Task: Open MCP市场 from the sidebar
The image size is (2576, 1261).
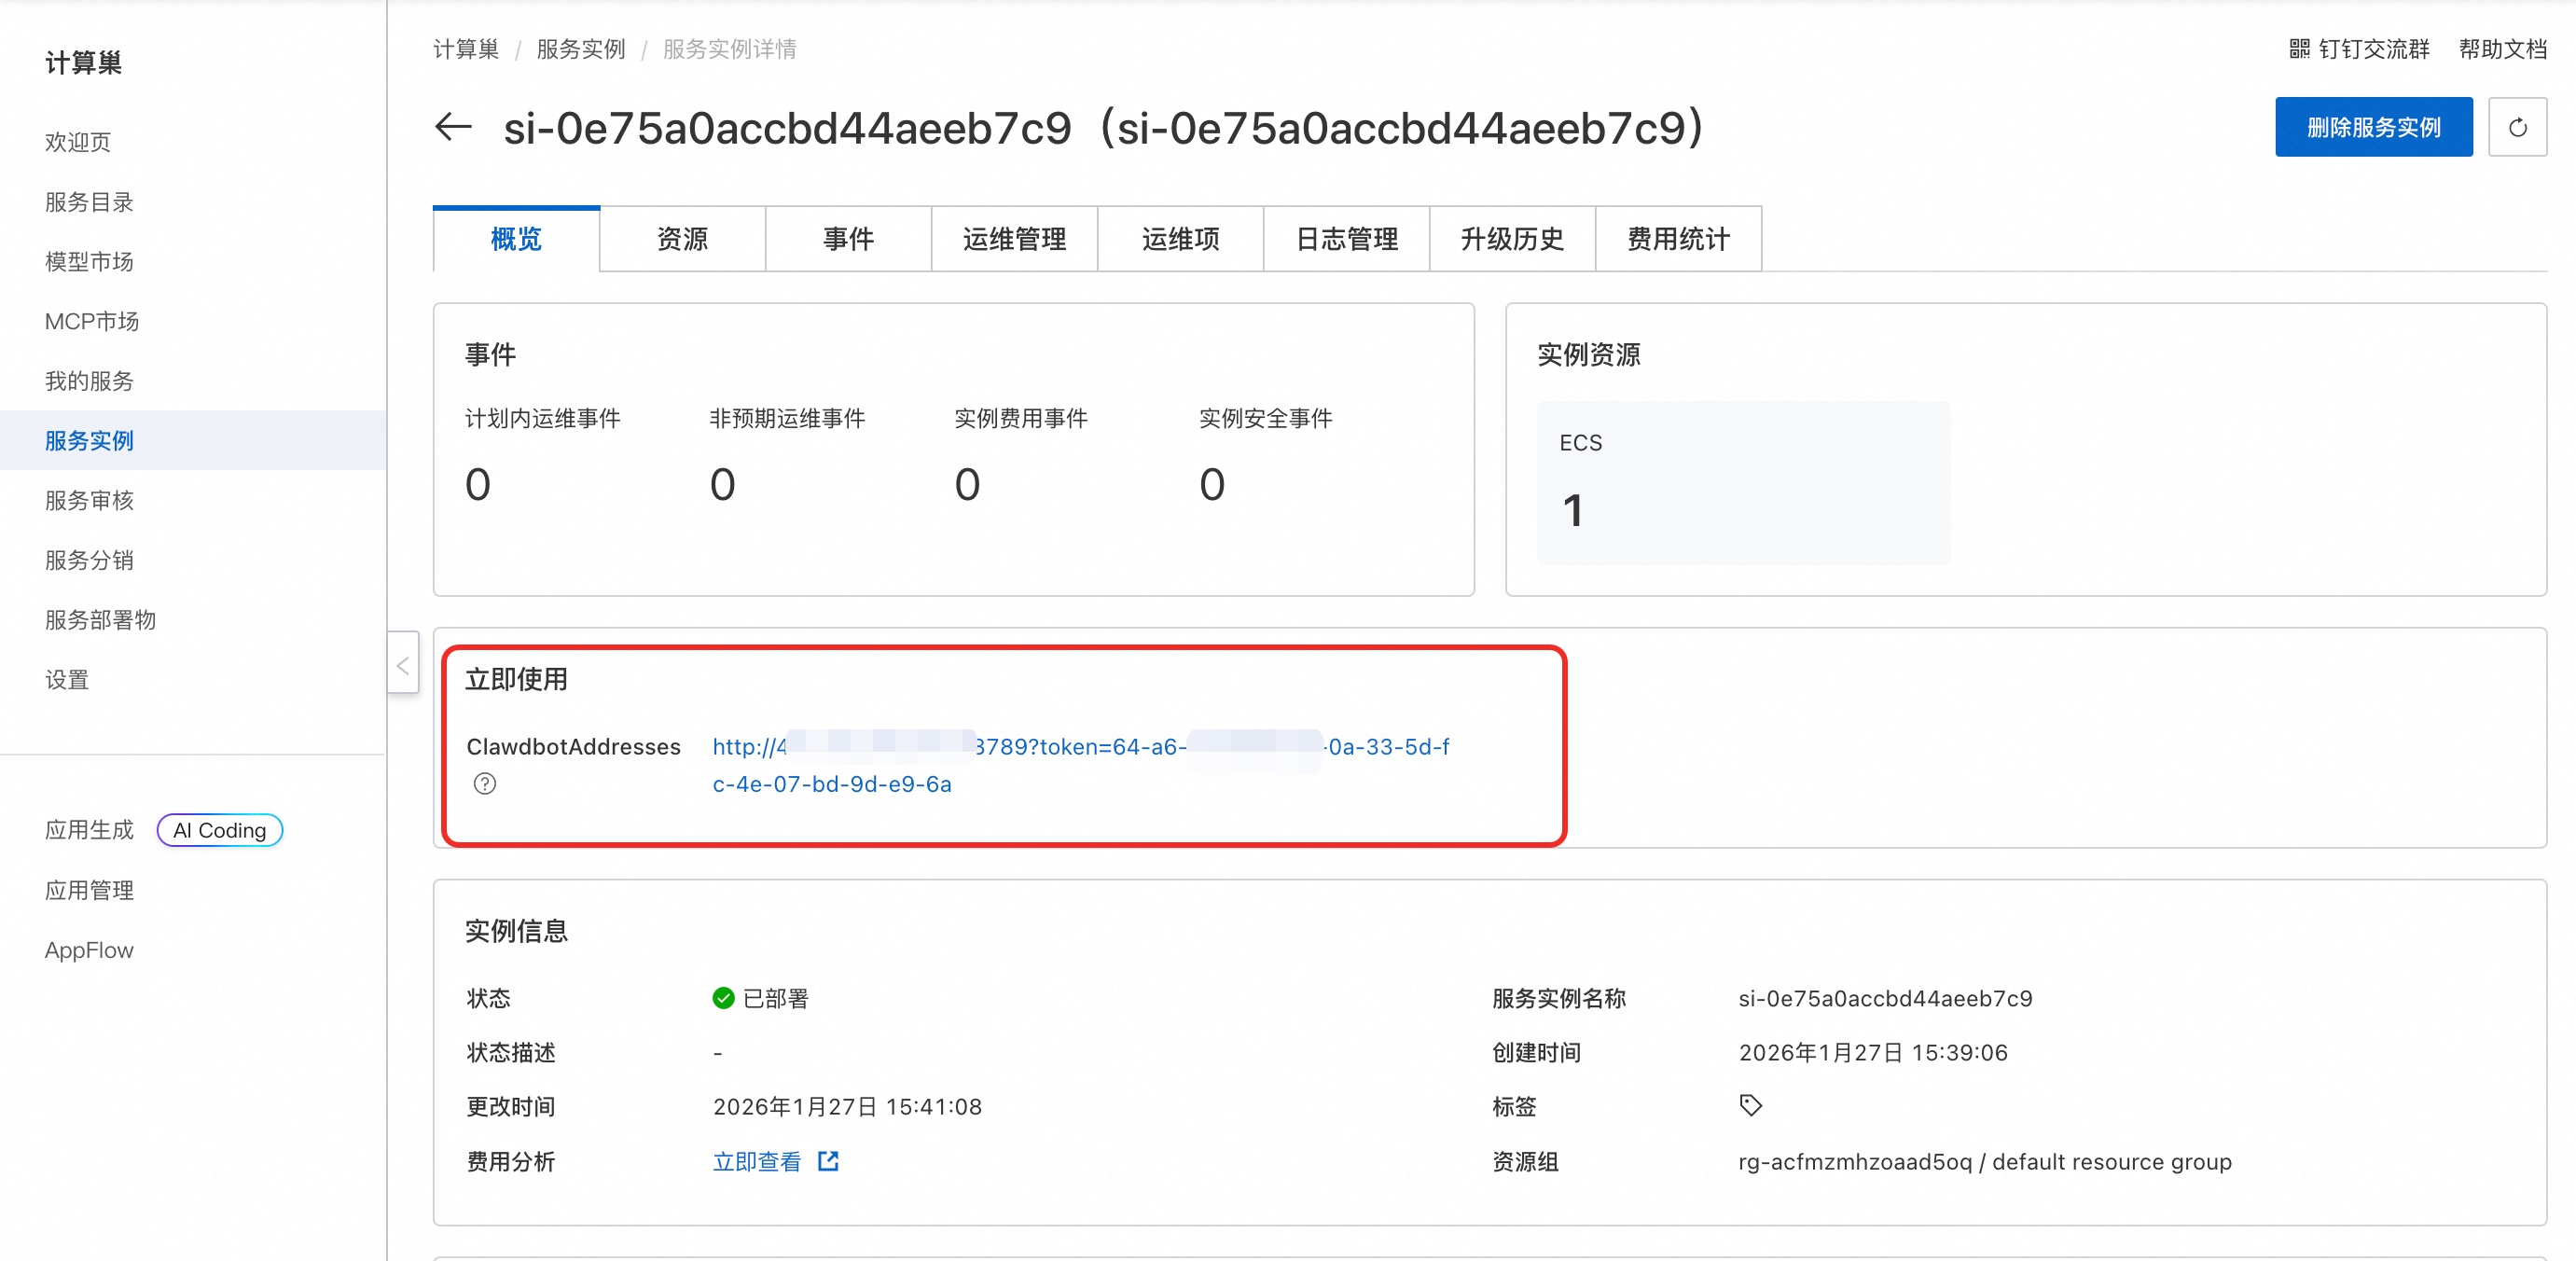Action: pyautogui.click(x=93, y=321)
